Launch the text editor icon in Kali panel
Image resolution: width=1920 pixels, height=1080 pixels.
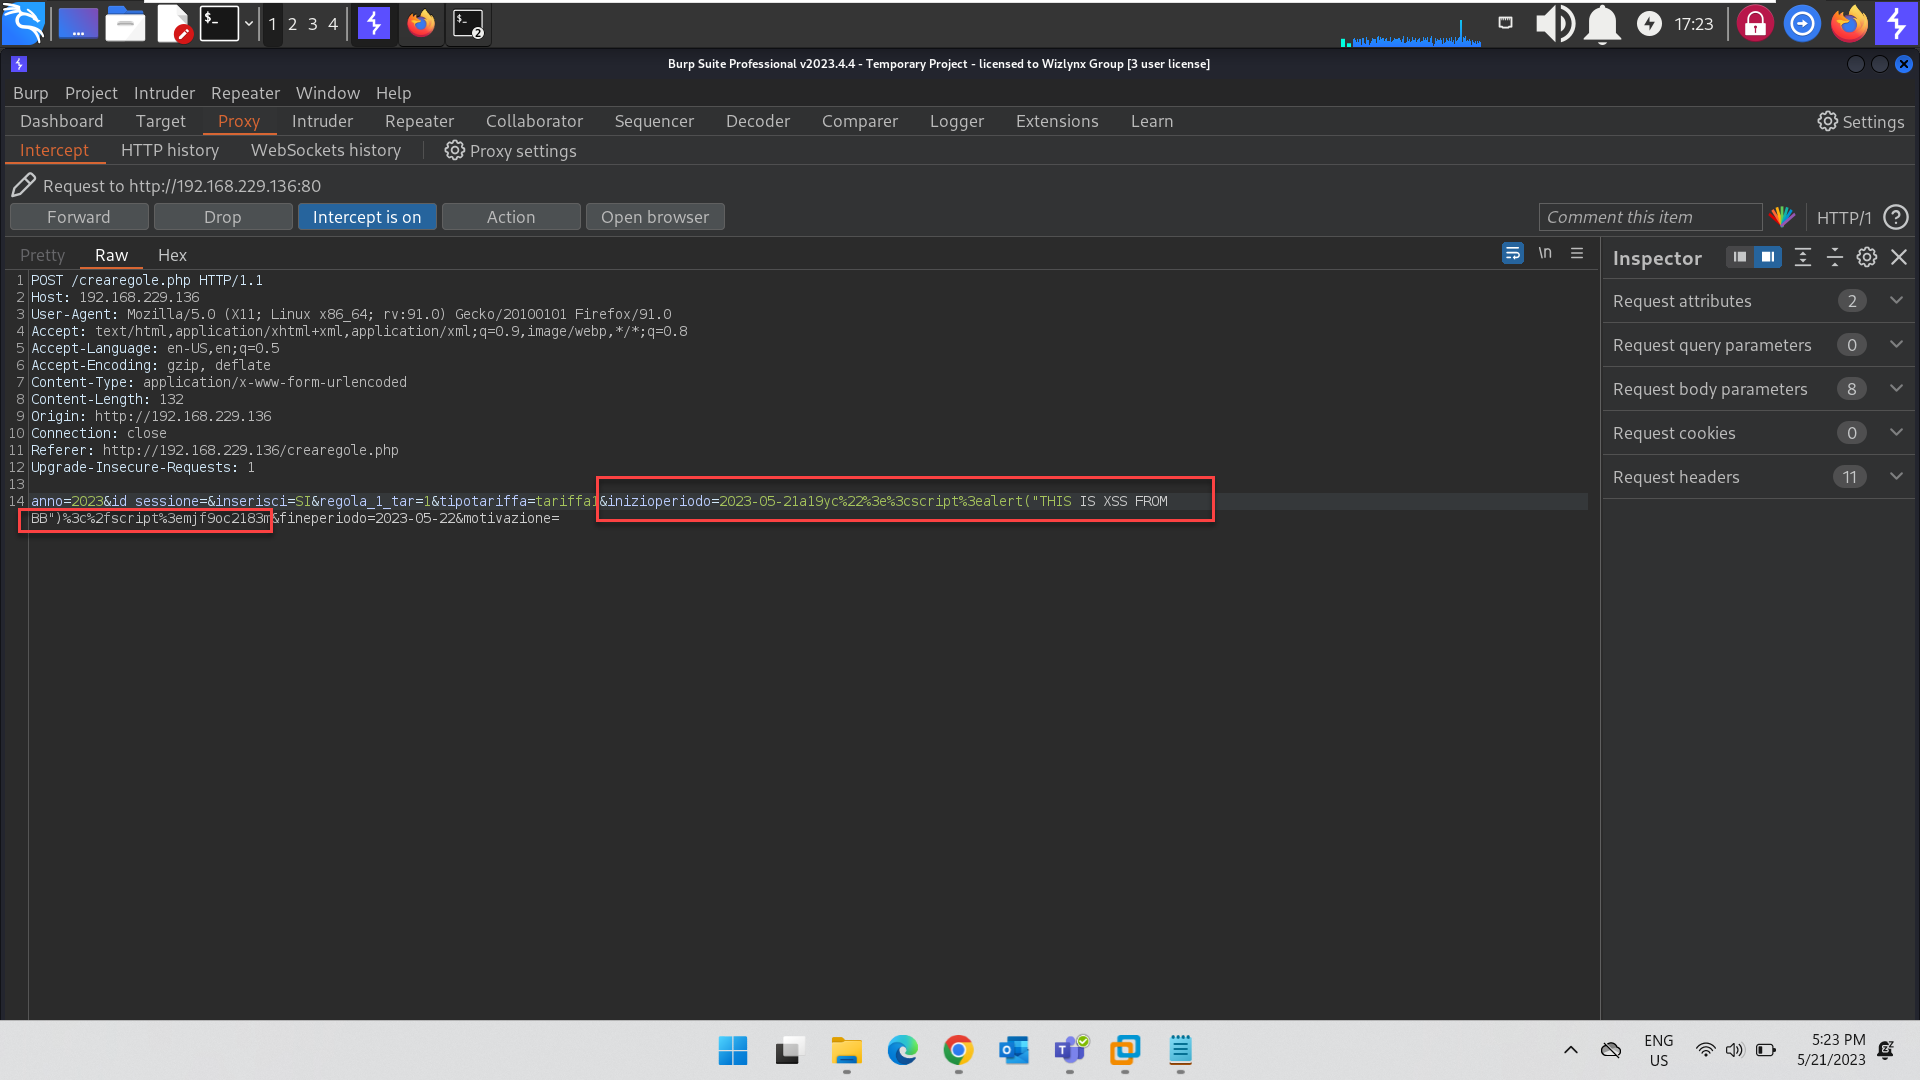point(173,23)
